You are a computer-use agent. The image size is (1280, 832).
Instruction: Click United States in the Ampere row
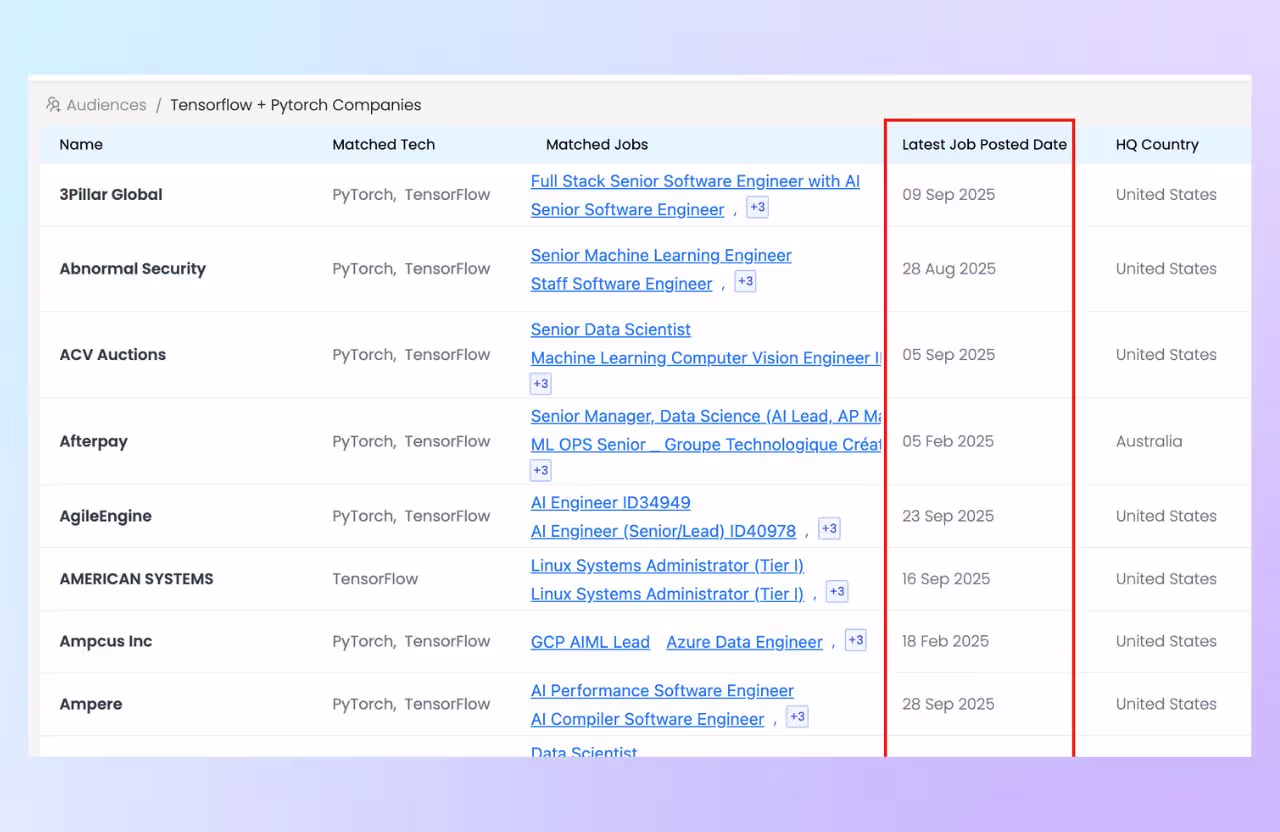[1166, 704]
